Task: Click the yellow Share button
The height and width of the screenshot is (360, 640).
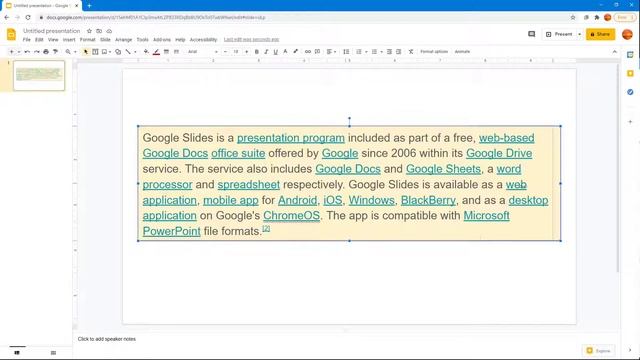Action: (600, 34)
